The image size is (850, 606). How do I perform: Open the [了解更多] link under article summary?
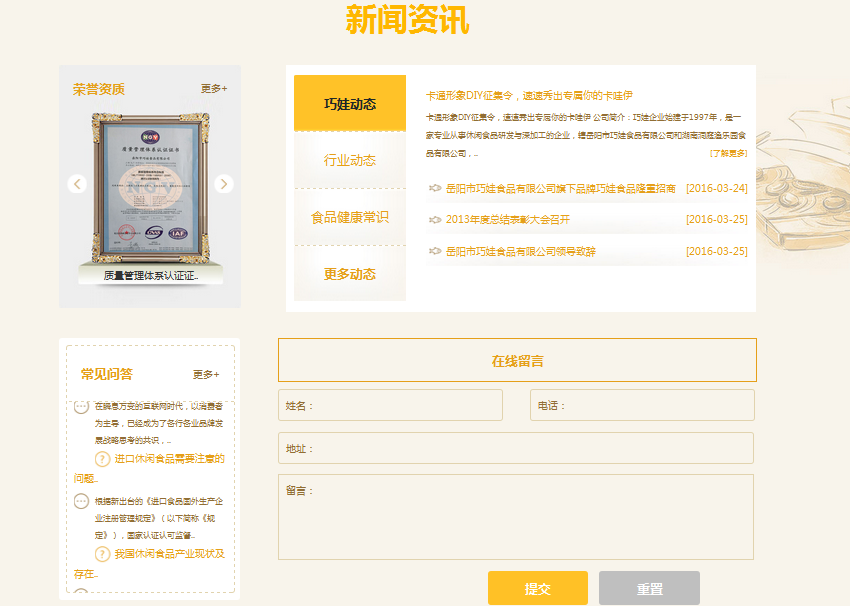tap(728, 154)
